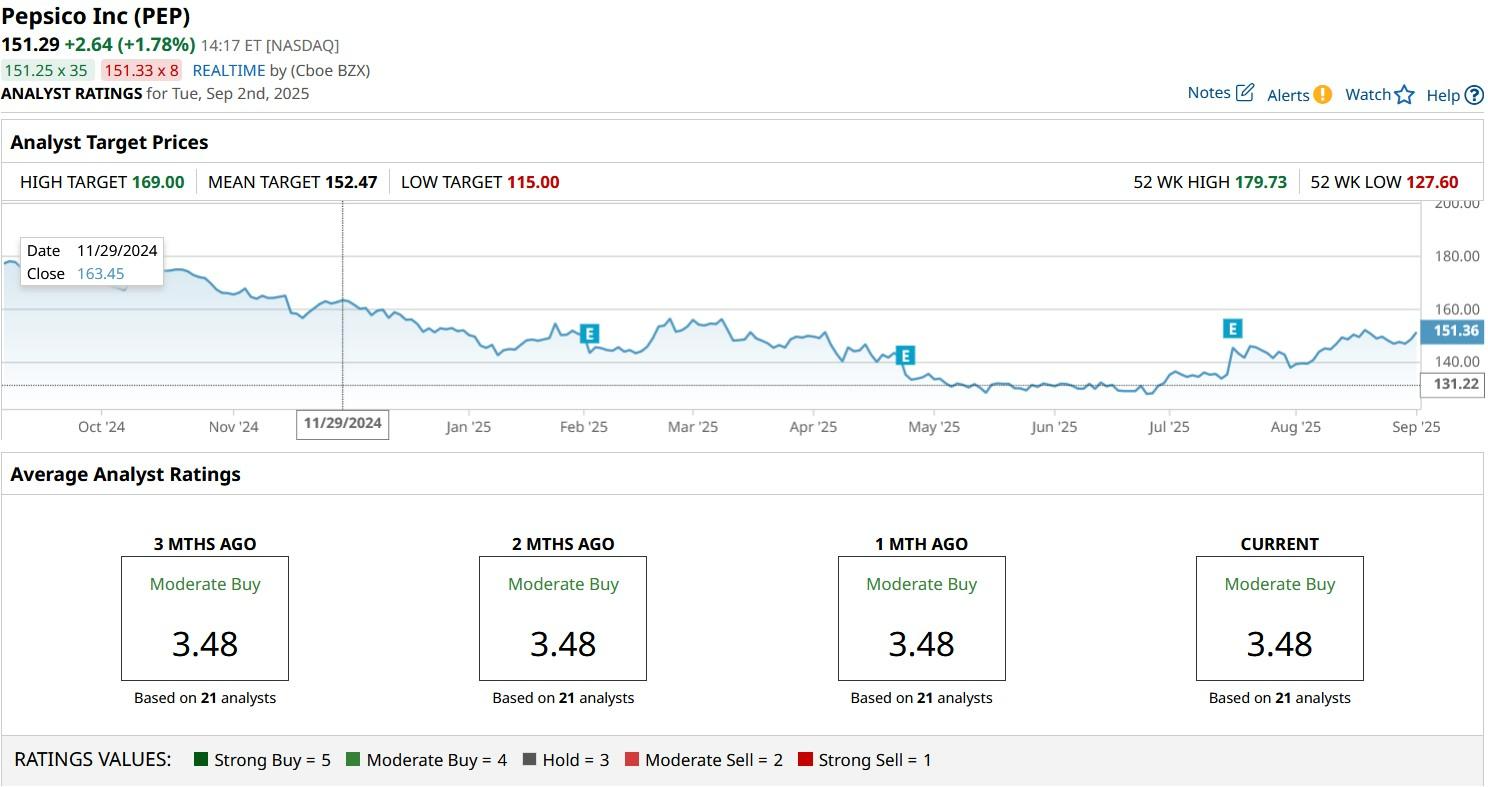The width and height of the screenshot is (1488, 787).
Task: Open the Notes pencil icon
Action: pos(1245,93)
